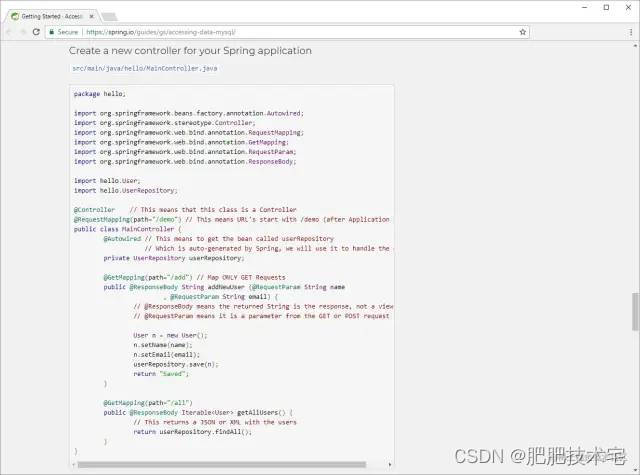This screenshot has width=640, height=475.
Task: Click the comment 'This returns a JSON or XML'
Action: click(x=215, y=422)
